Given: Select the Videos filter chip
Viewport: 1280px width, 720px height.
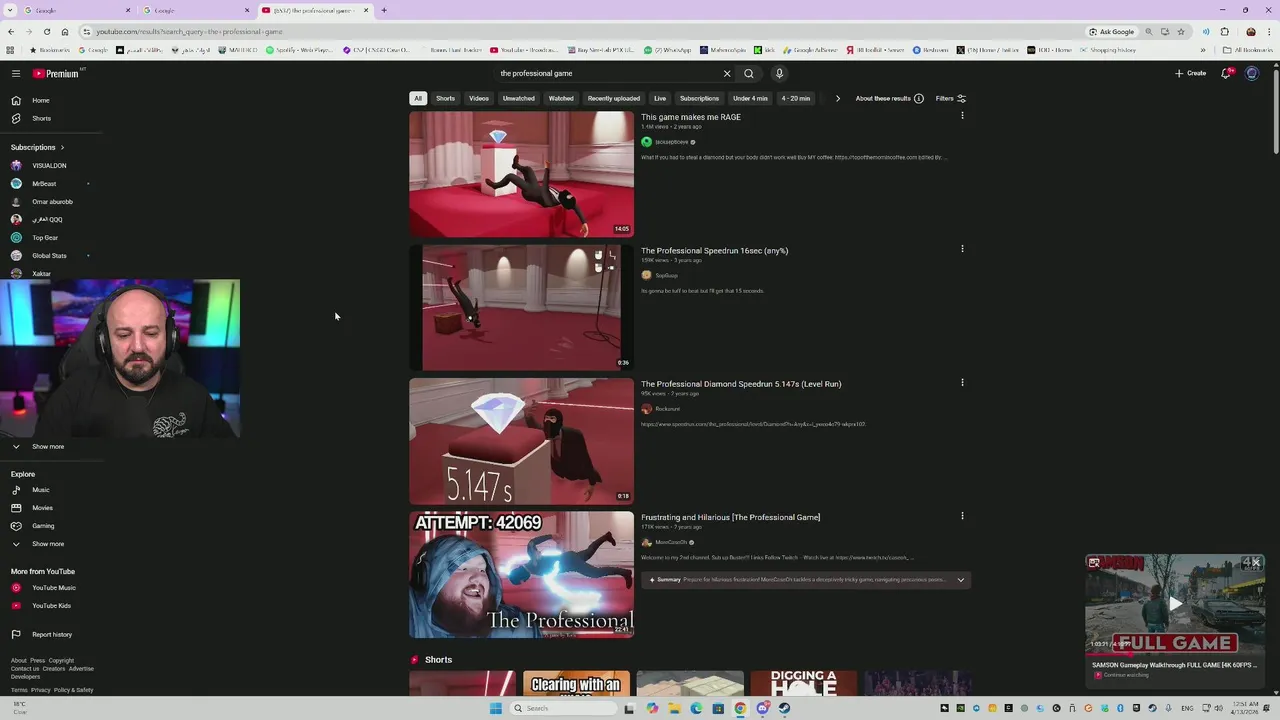Looking at the screenshot, I should tap(479, 98).
